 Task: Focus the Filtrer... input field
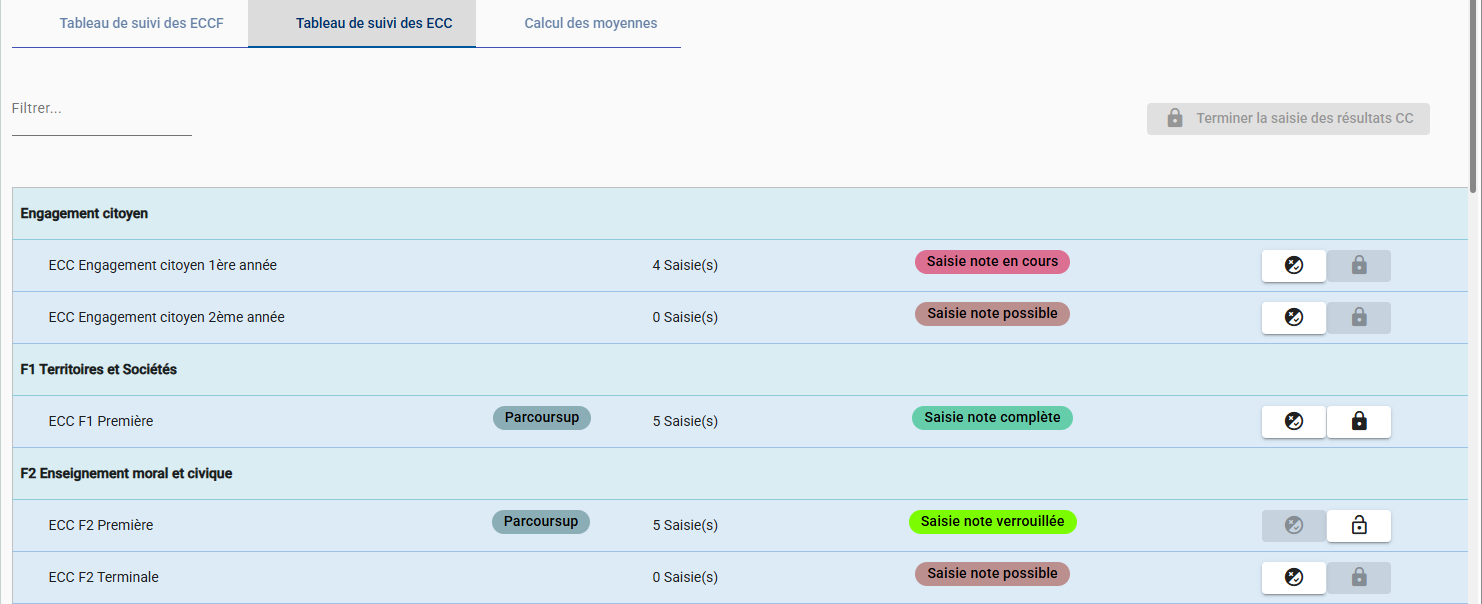coord(102,110)
